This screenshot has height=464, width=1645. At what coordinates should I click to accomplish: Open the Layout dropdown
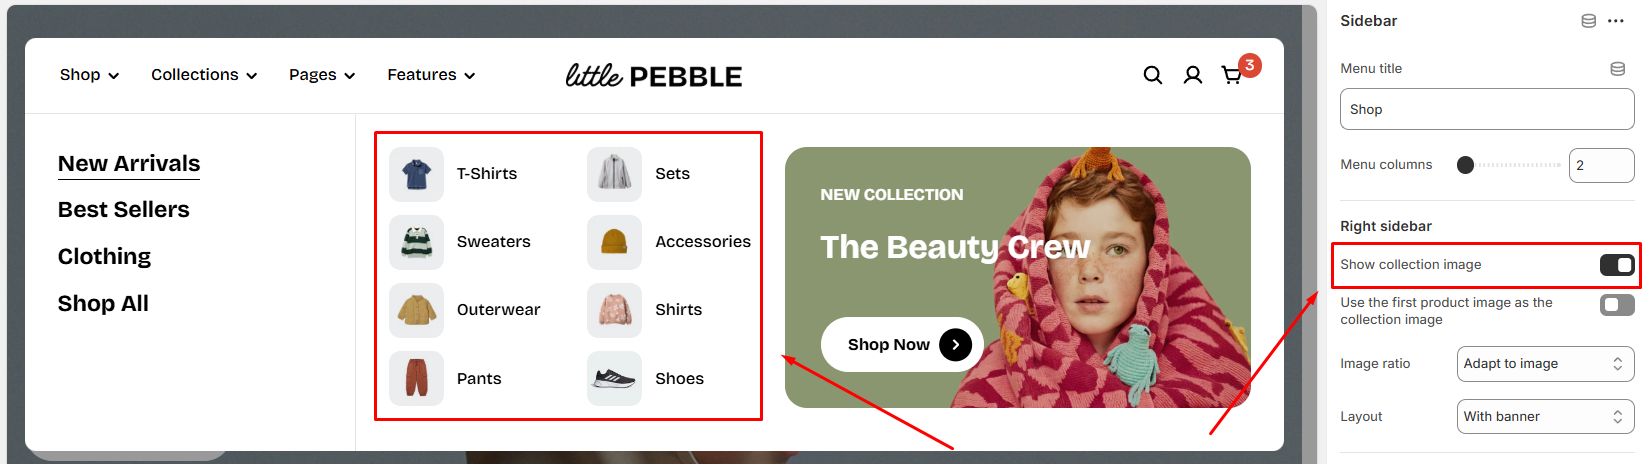coord(1544,417)
